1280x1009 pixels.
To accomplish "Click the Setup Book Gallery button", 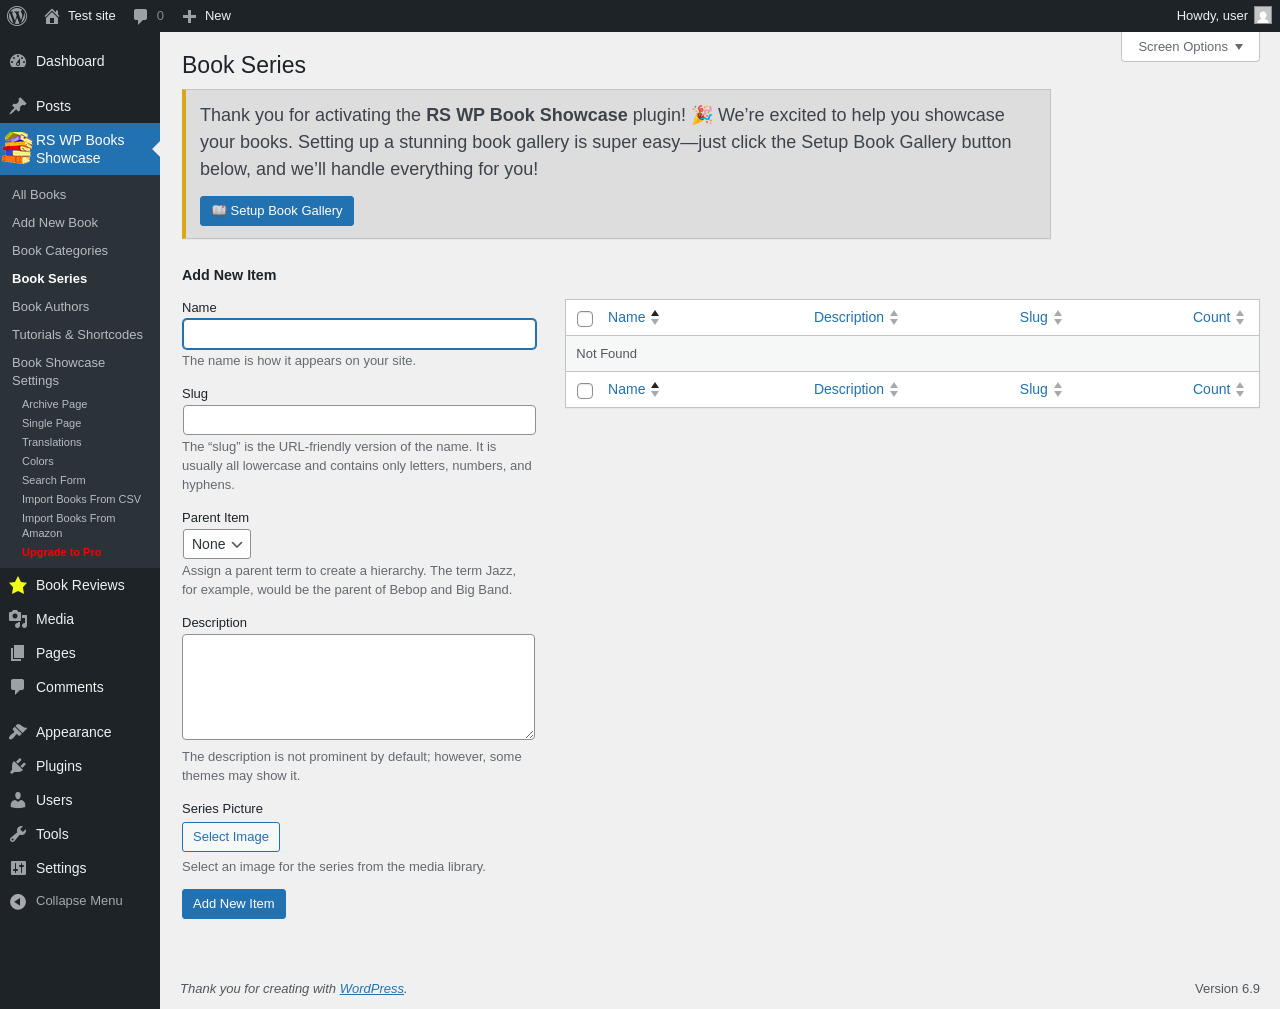I will pos(277,211).
